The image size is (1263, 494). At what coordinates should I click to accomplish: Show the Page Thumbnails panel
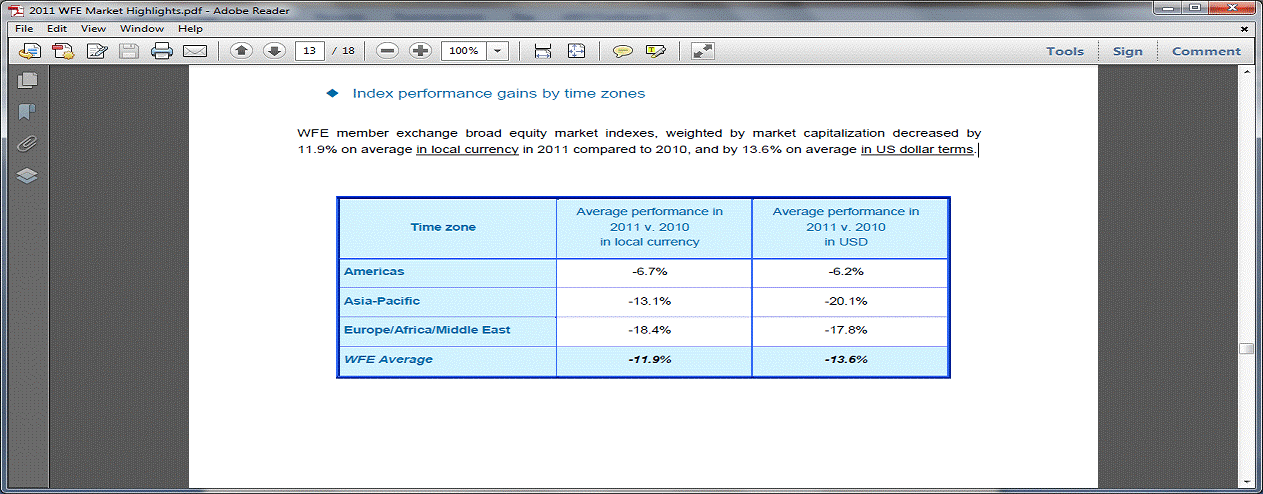[x=27, y=81]
